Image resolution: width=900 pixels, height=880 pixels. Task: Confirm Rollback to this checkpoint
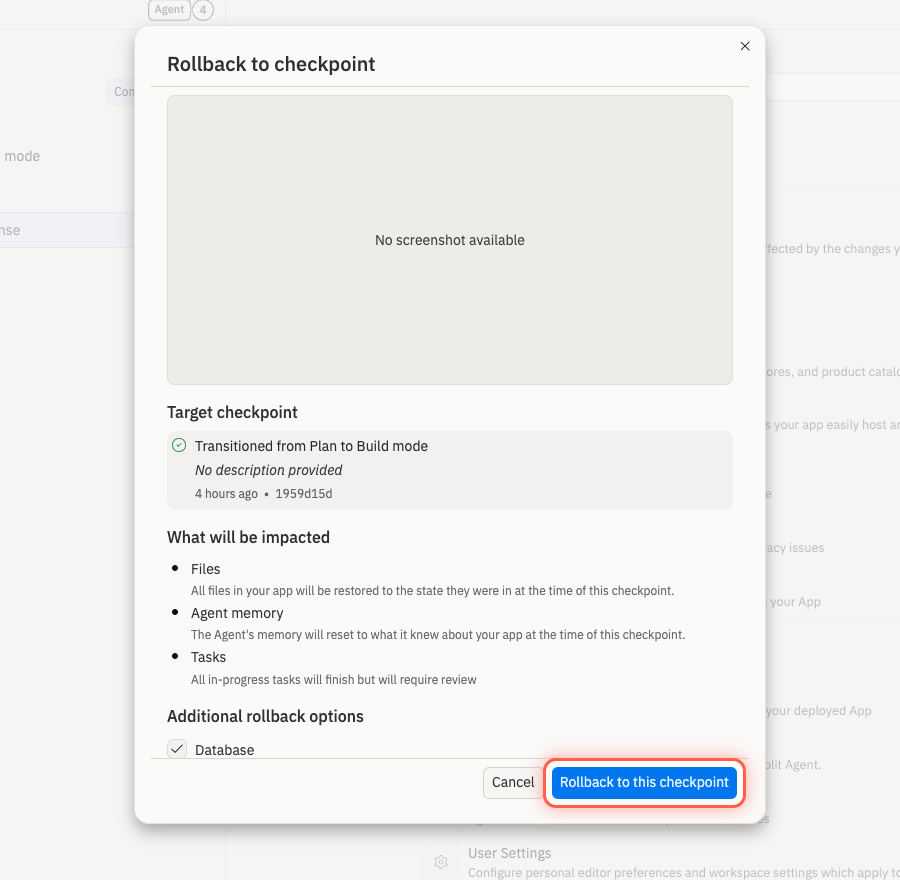pyautogui.click(x=644, y=782)
